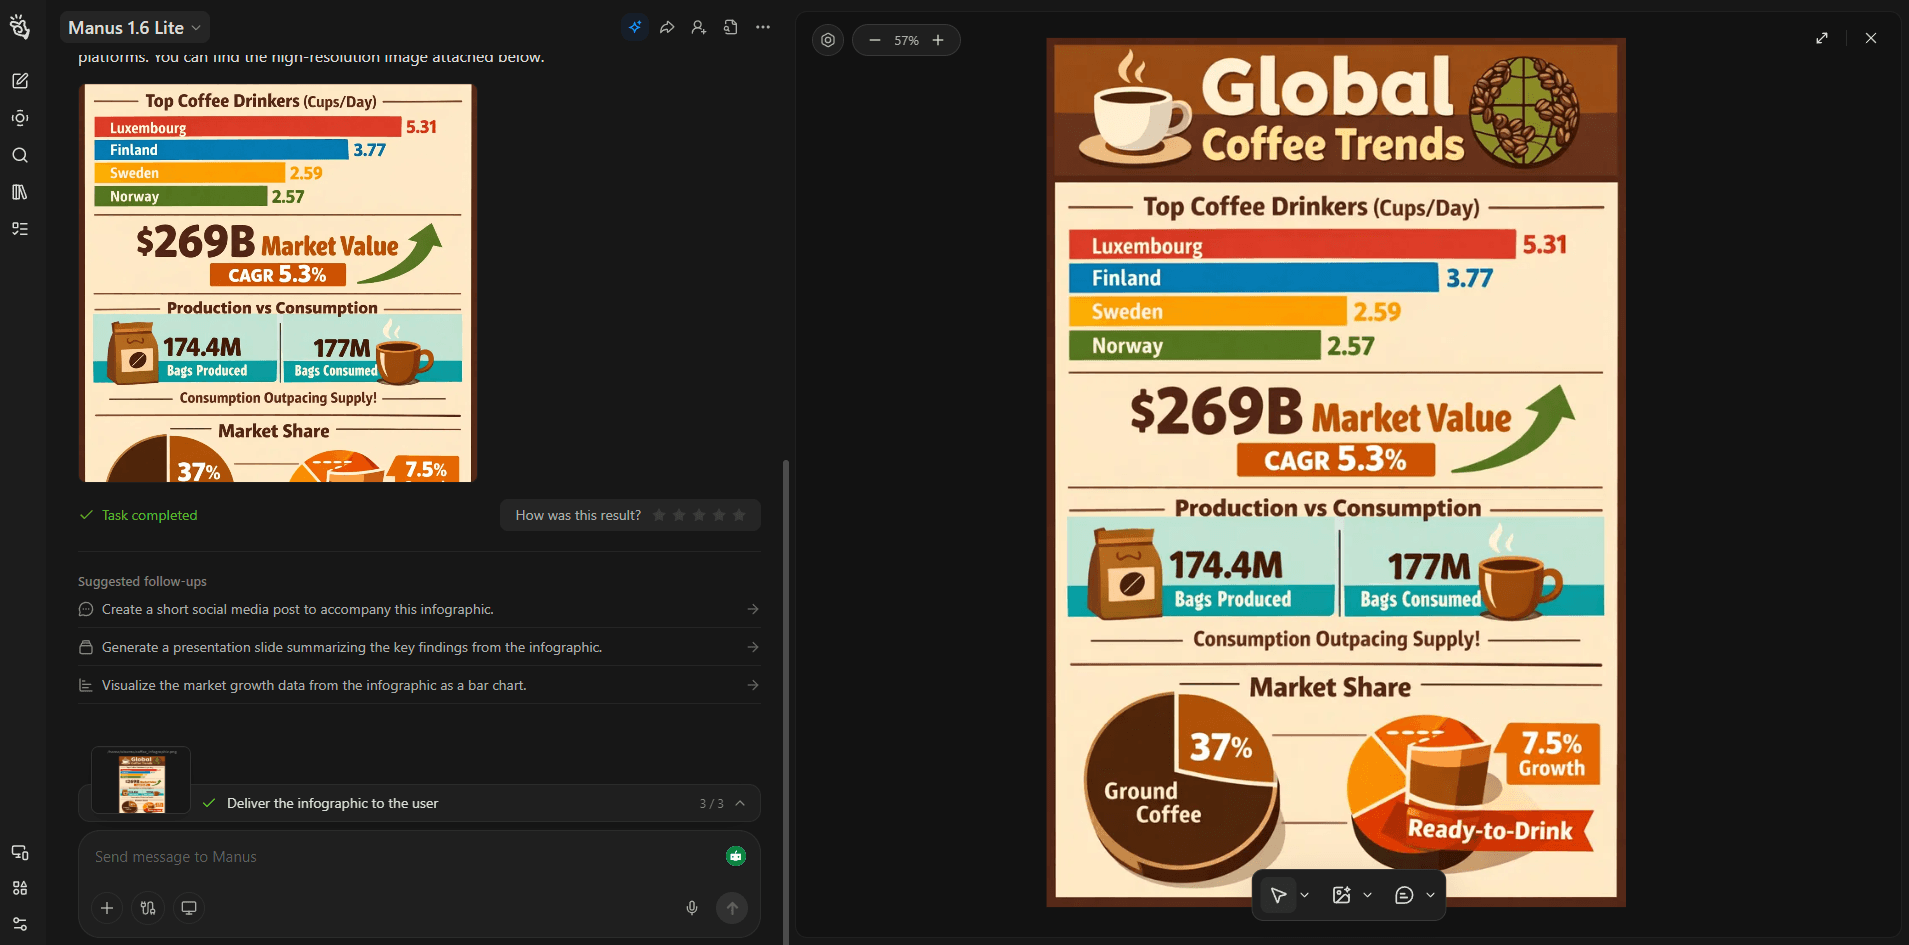Toggle the green robot agent icon
Viewport: 1909px width, 945px height.
coord(736,856)
